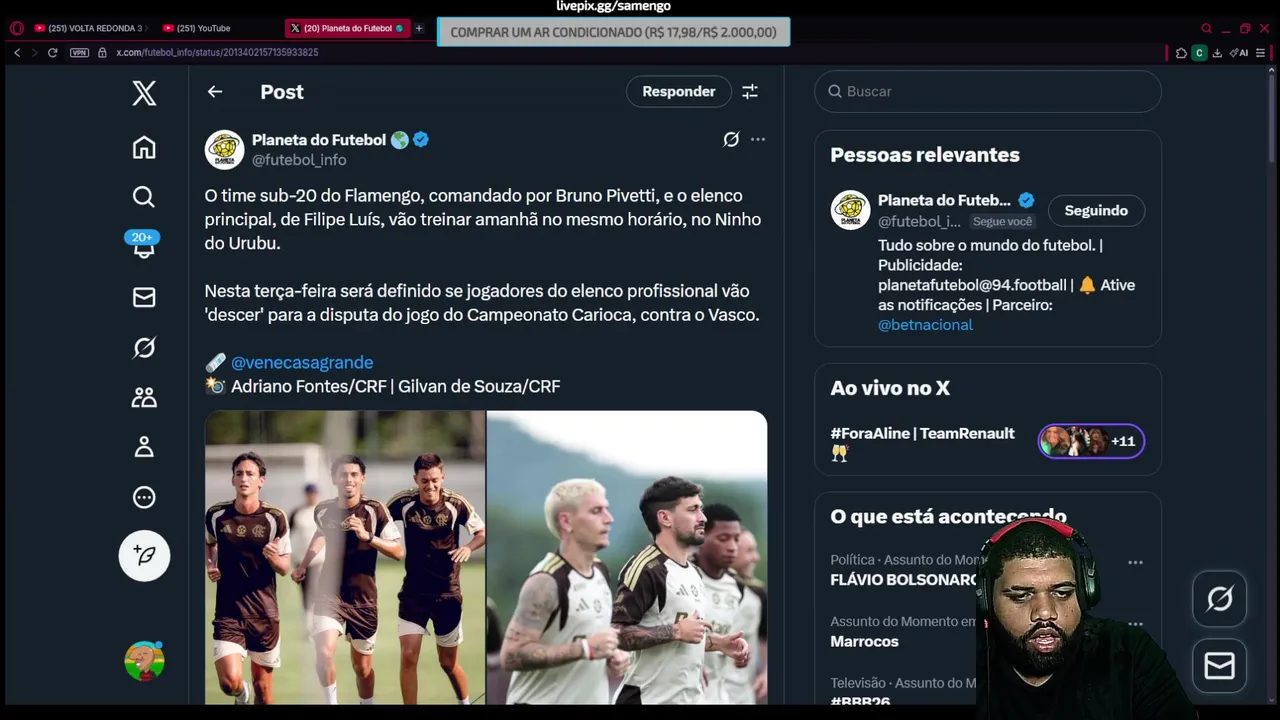Viewport: 1280px width, 720px height.
Task: Open the account avatar at sidebar bottom
Action: 144,661
